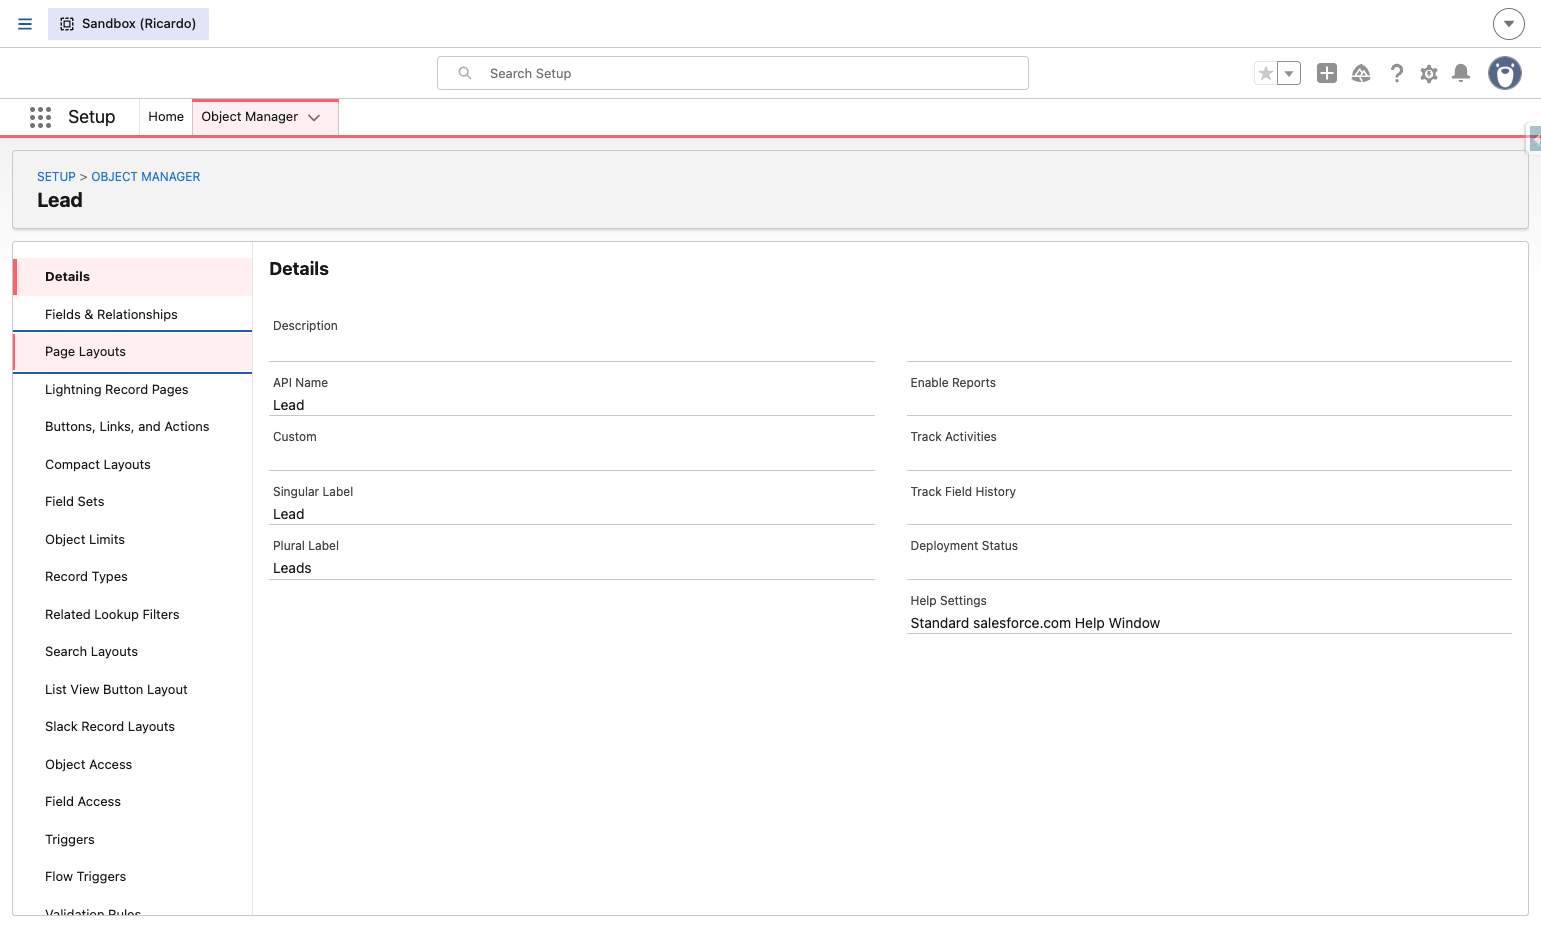Follow the SETUP breadcrumb link
1541x928 pixels.
(x=56, y=177)
